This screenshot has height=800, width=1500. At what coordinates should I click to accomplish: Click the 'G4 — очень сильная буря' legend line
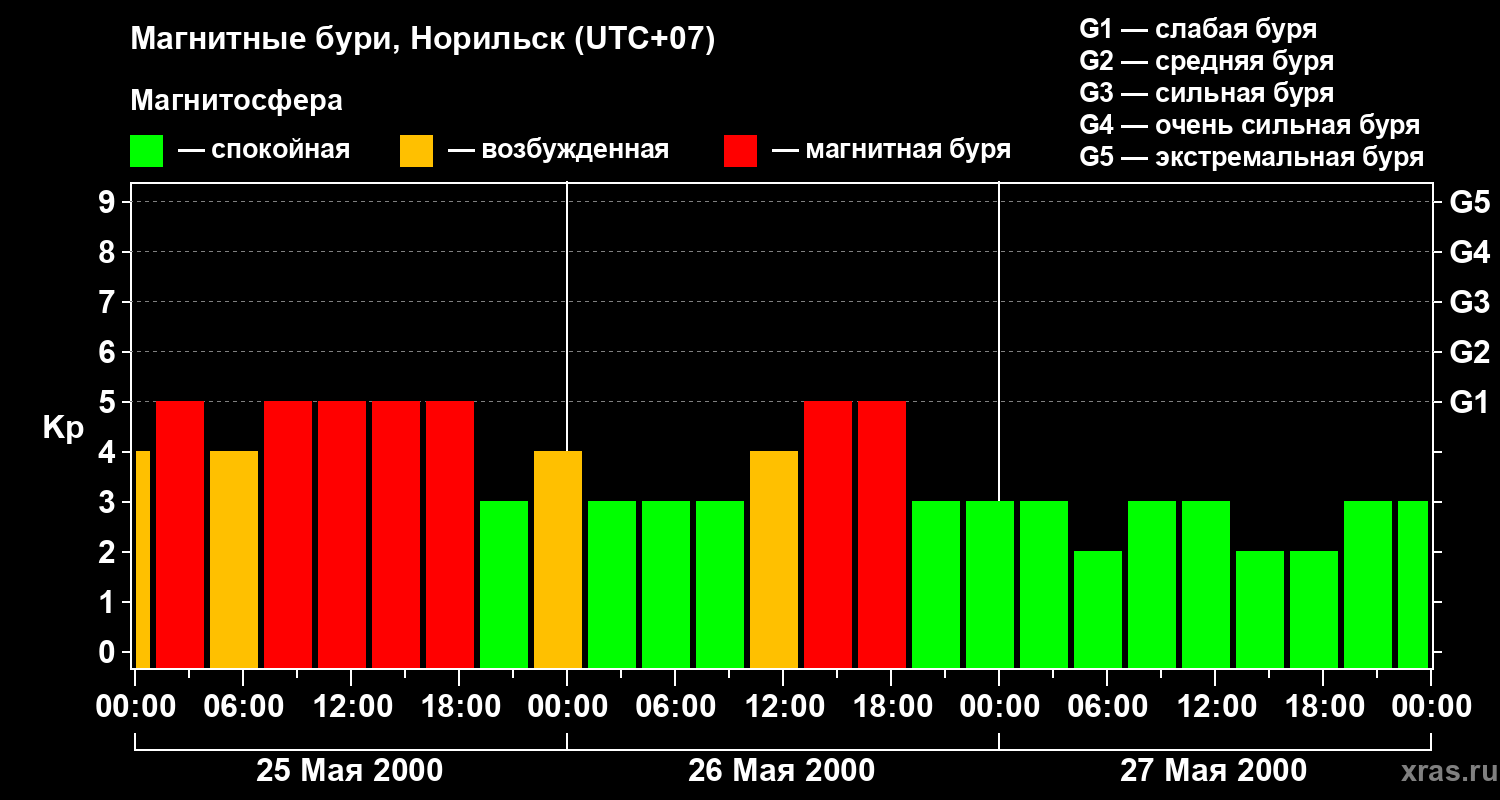tap(1250, 125)
